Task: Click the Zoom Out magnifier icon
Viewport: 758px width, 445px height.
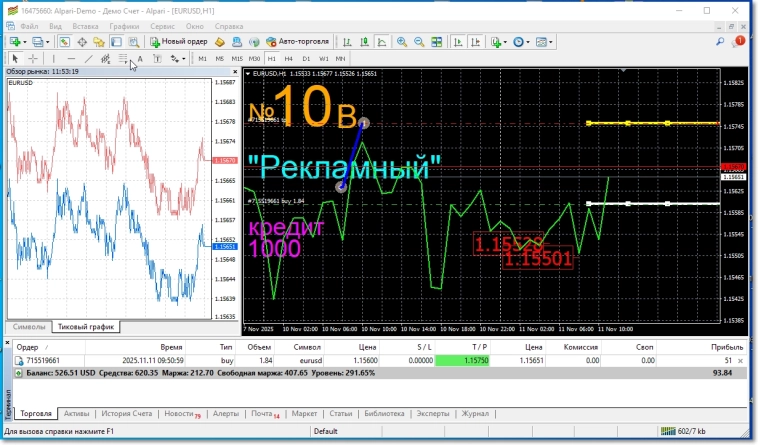Action: (x=419, y=42)
